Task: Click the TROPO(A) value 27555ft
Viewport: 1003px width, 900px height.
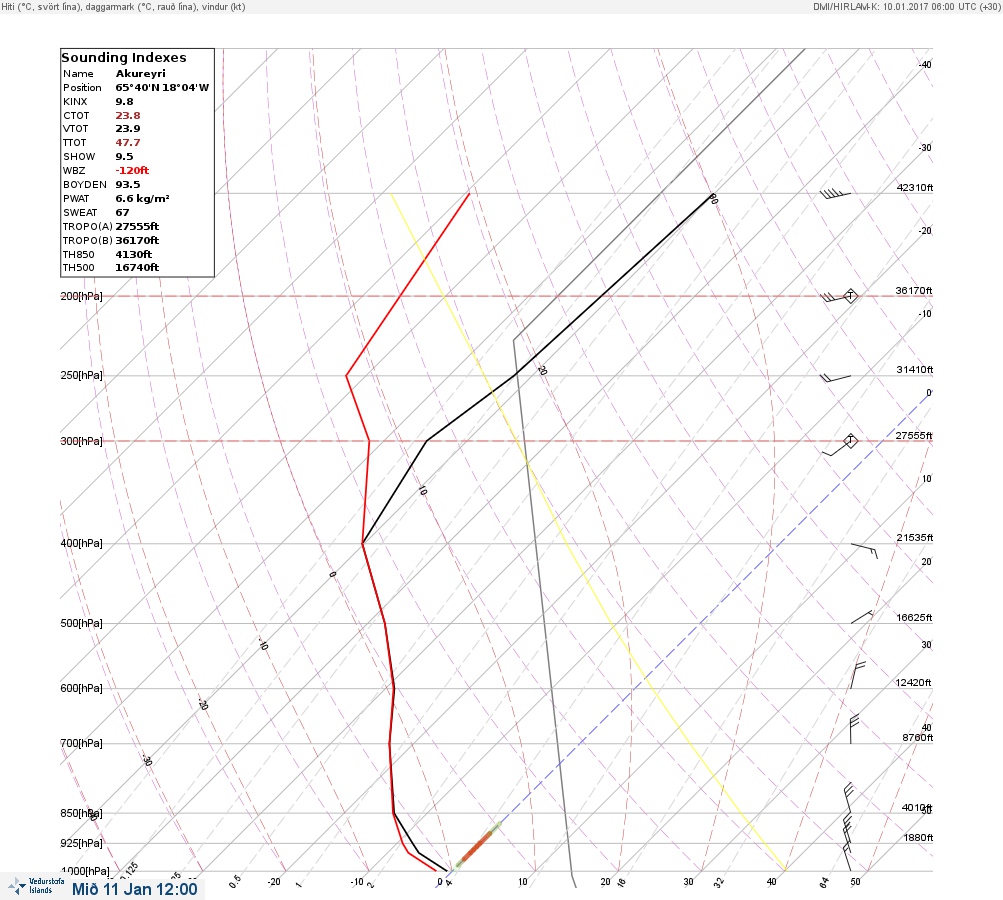Action: coord(137,226)
